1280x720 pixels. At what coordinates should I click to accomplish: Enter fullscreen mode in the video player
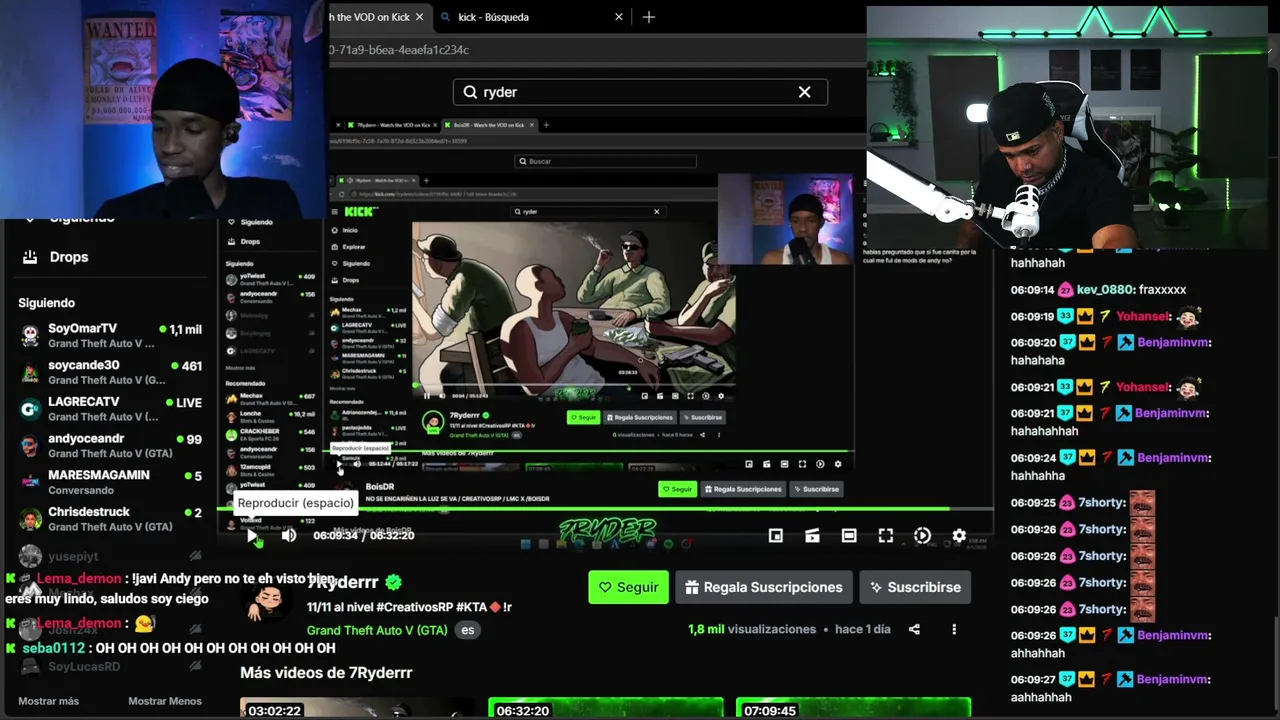coord(886,536)
